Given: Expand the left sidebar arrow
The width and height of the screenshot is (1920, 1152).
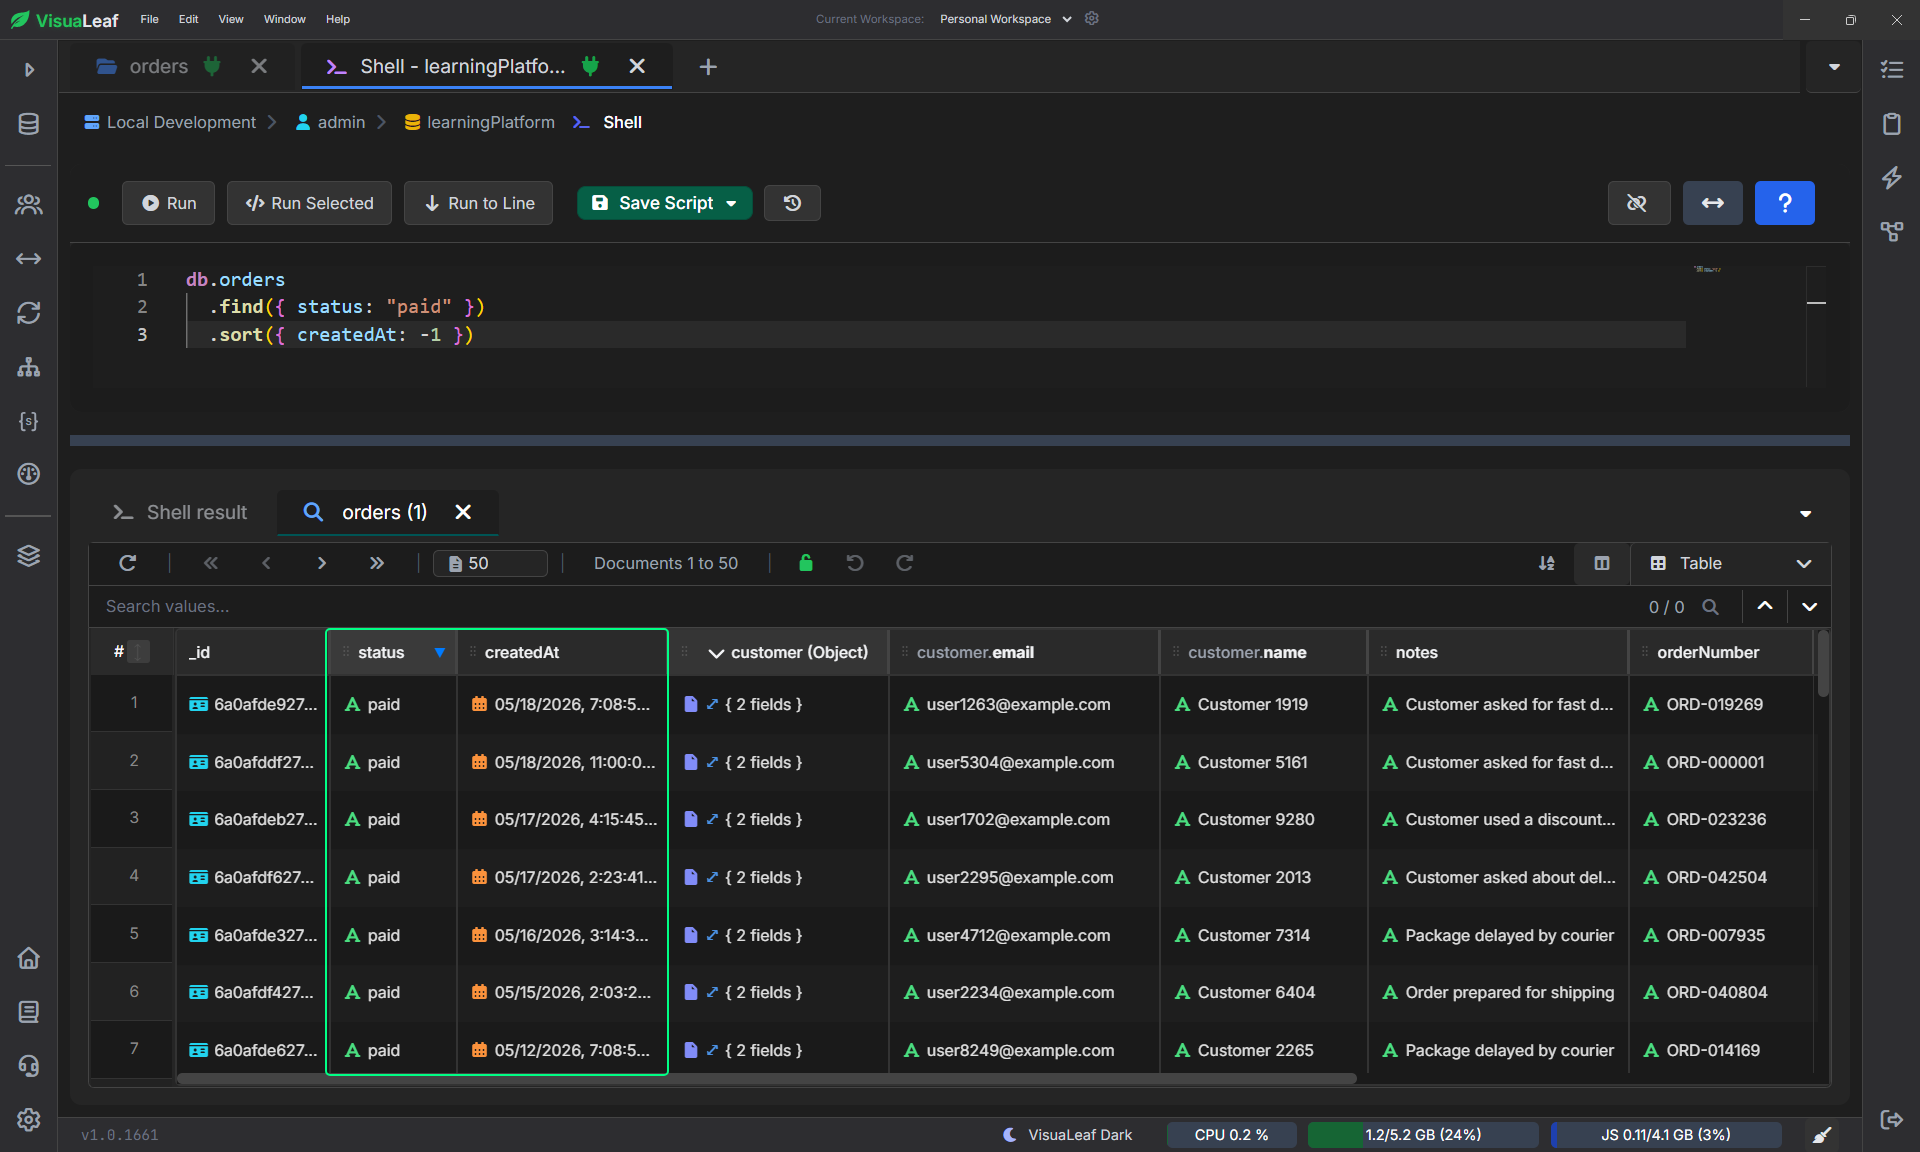Looking at the screenshot, I should [29, 69].
